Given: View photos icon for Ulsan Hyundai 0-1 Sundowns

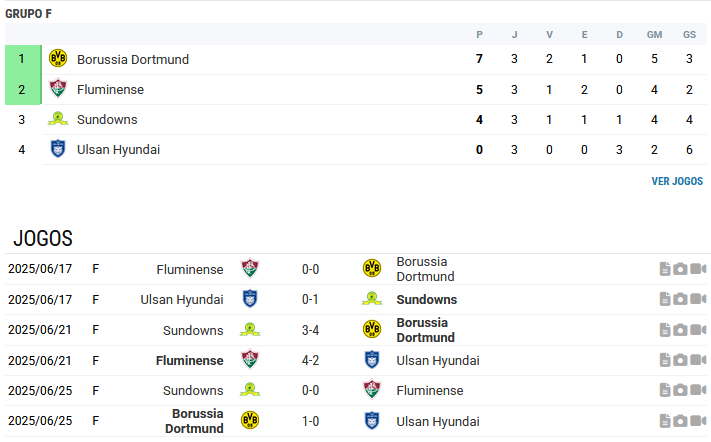Looking at the screenshot, I should (x=680, y=299).
